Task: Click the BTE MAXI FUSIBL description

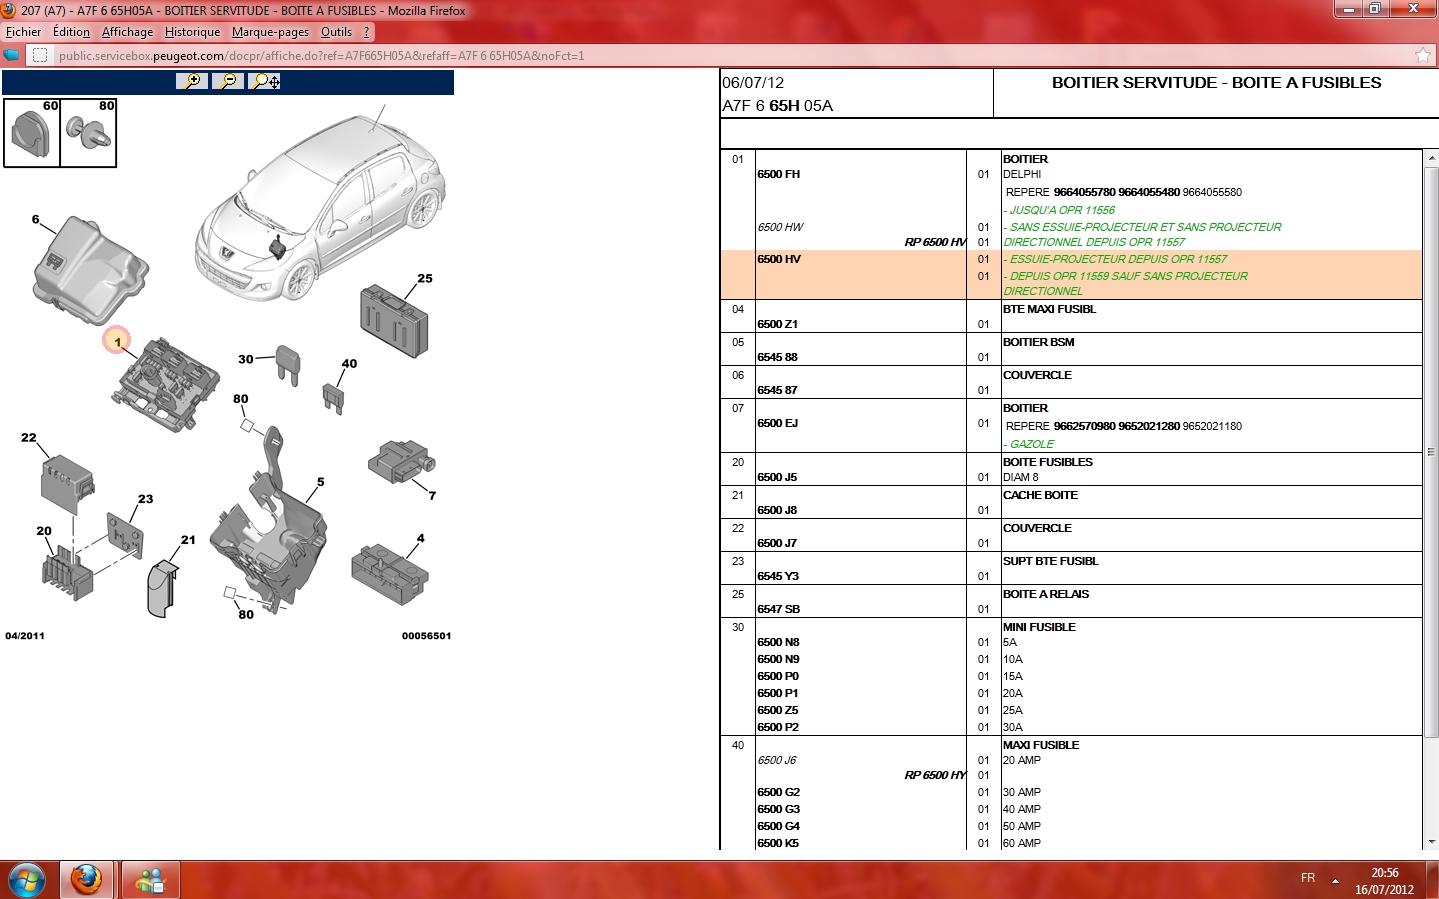Action: (1049, 309)
